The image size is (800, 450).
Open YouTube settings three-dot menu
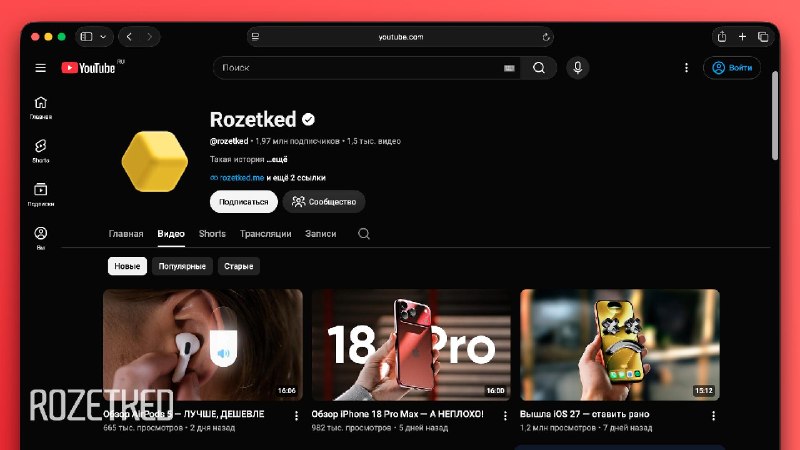click(686, 68)
